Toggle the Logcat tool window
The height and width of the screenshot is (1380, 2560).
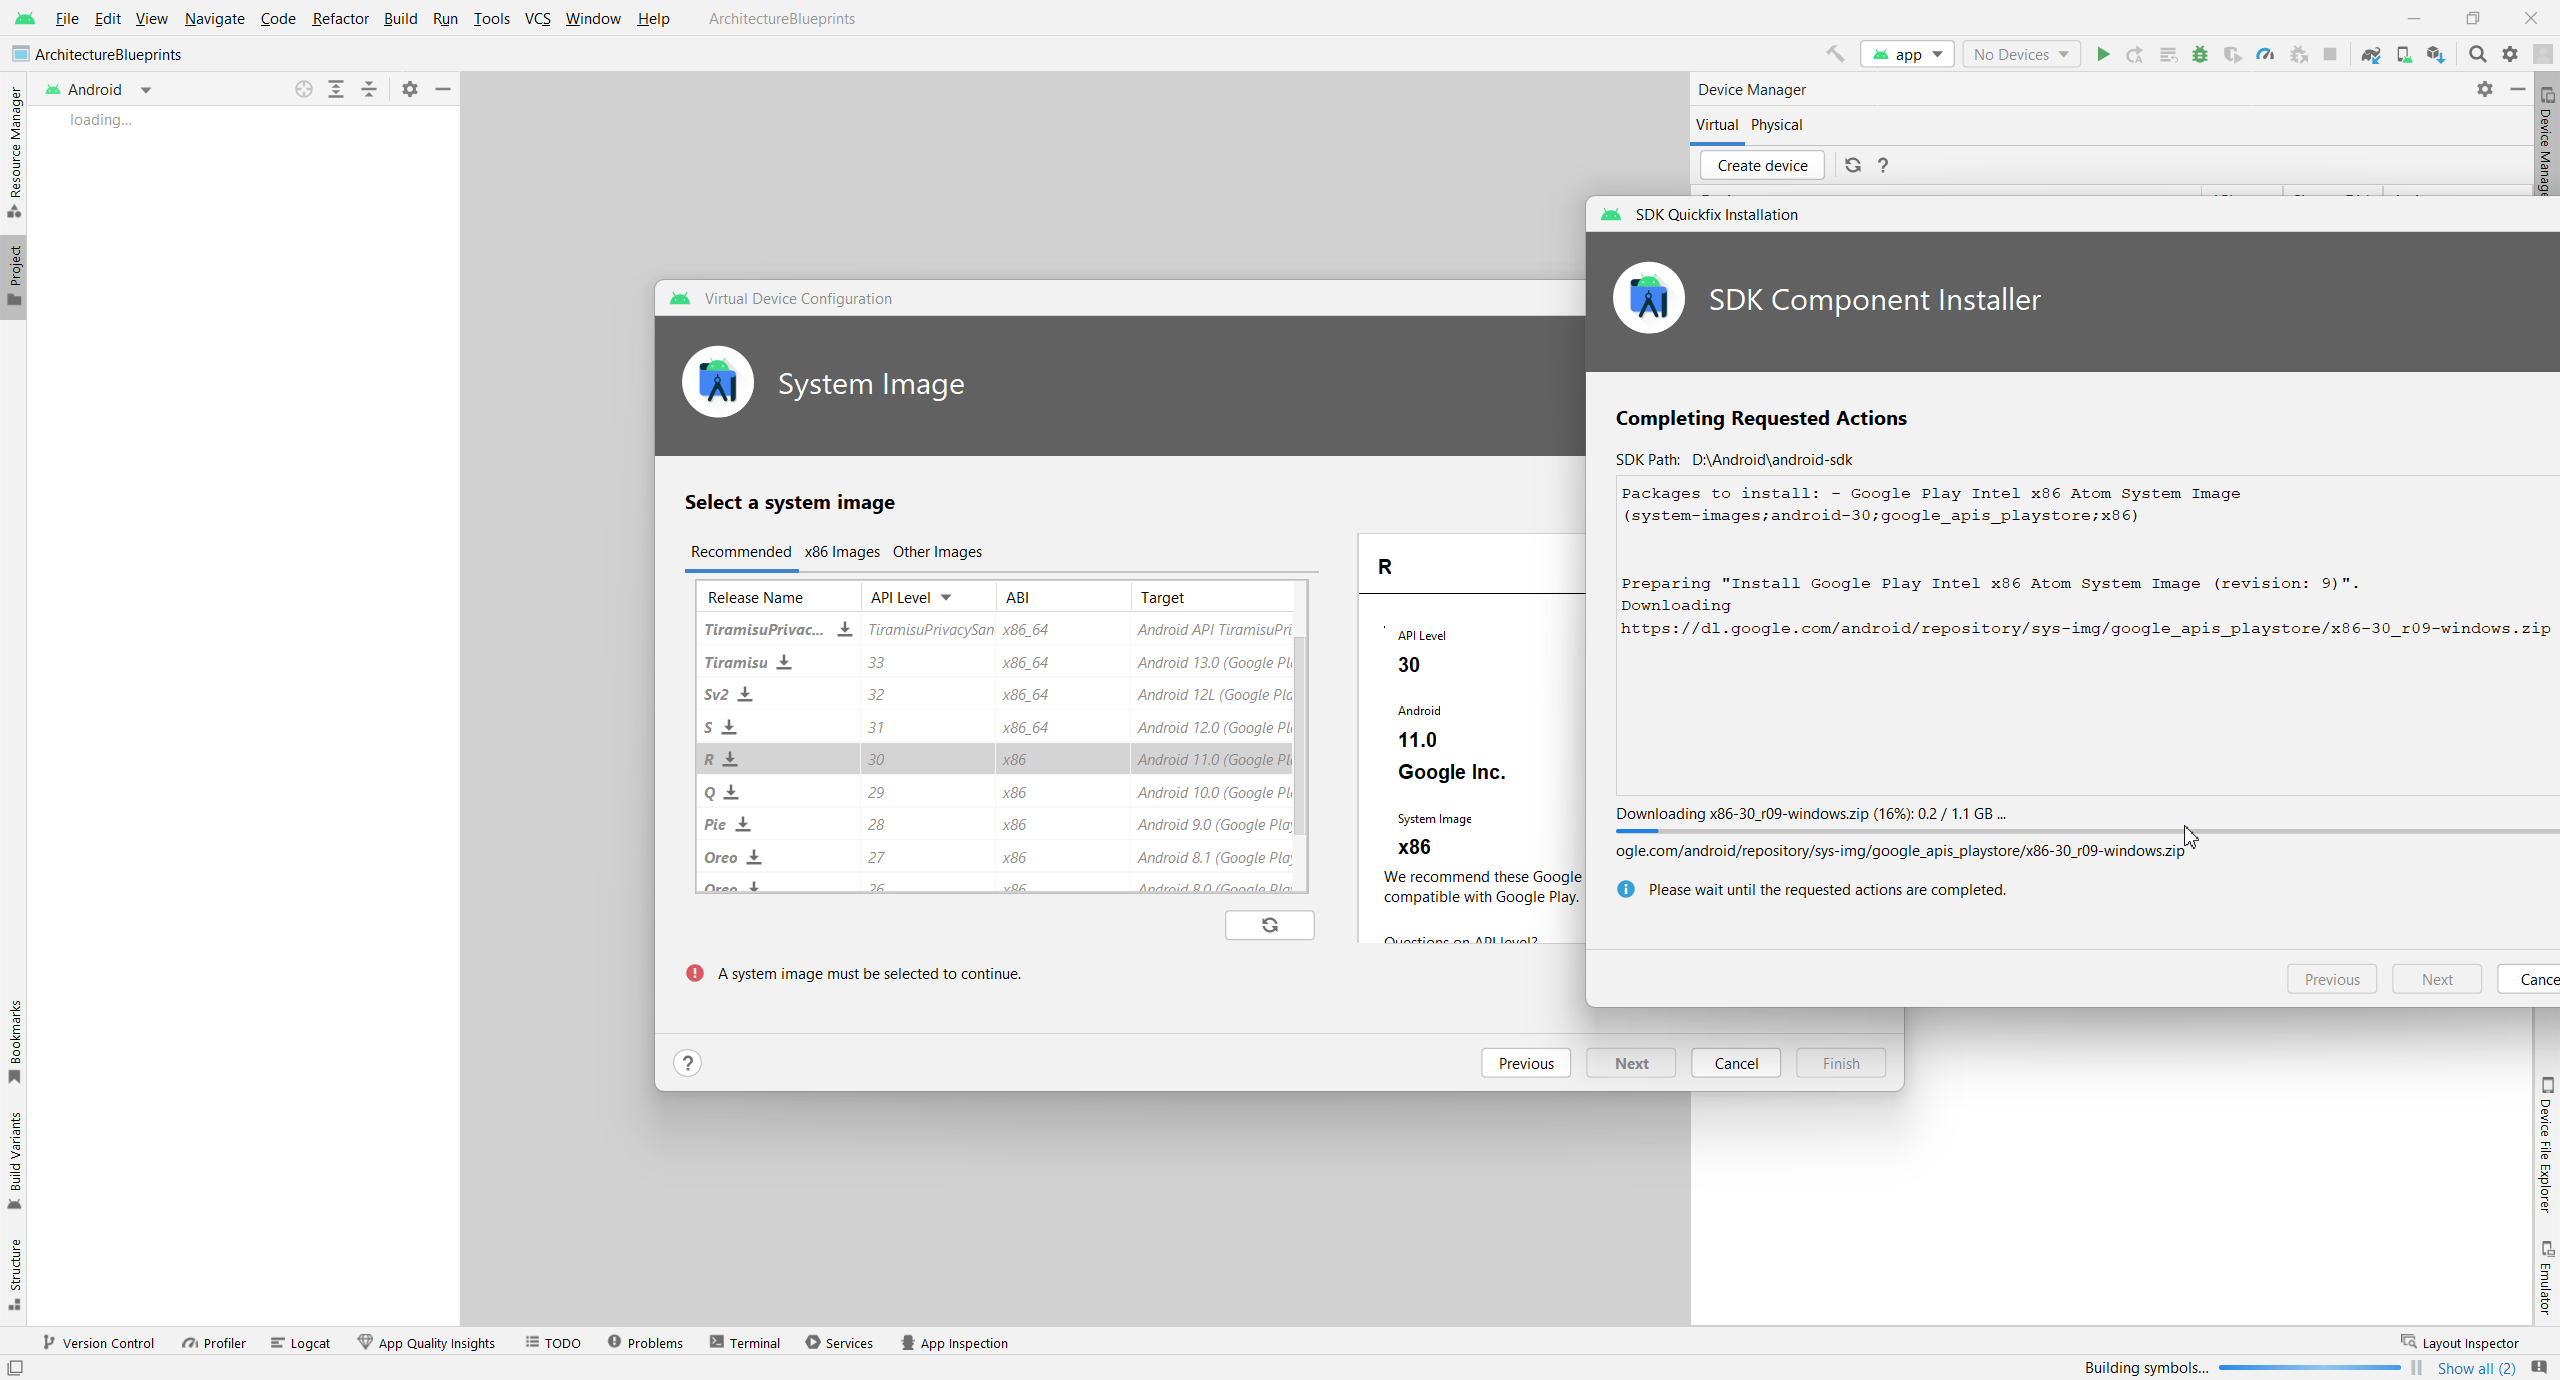(x=300, y=1343)
